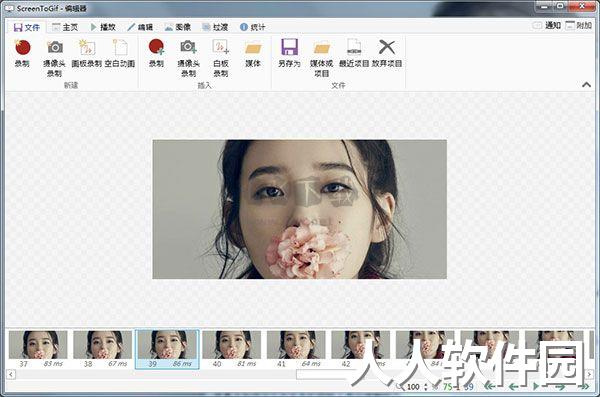This screenshot has height=397, width=600.
Task: Switch to 主页 home tab
Action: [65, 27]
